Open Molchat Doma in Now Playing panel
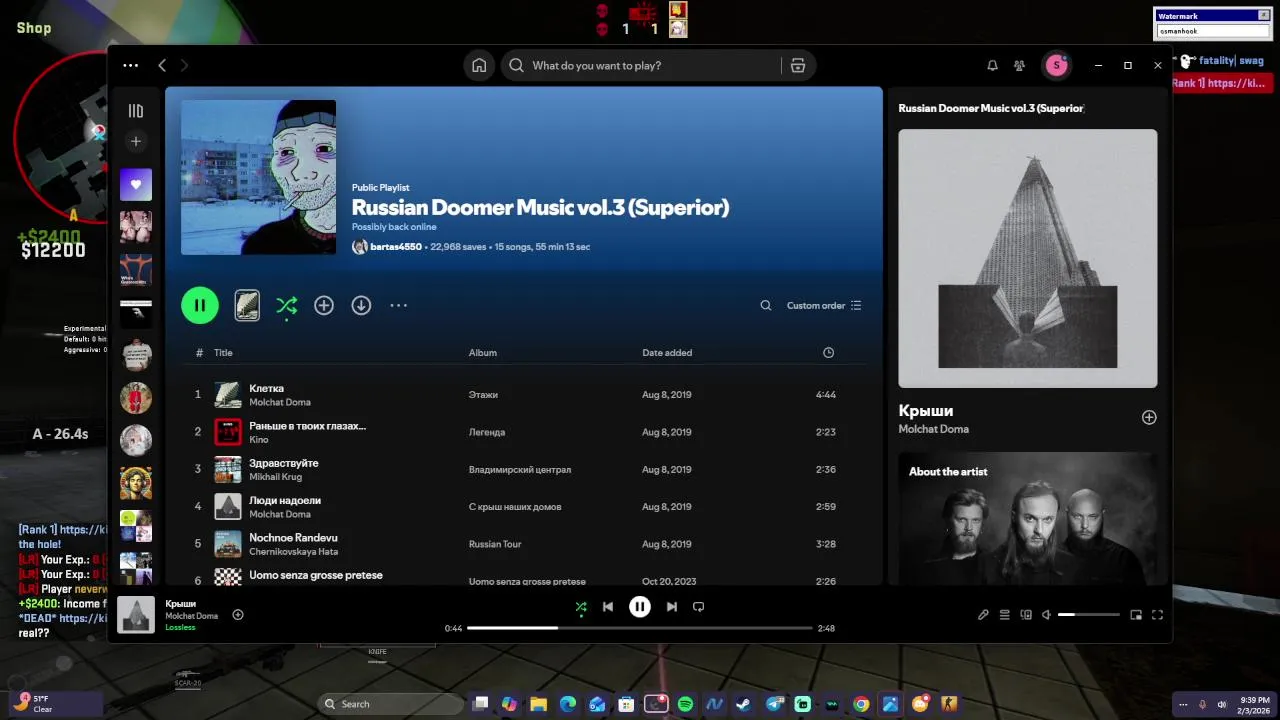Screen dimensions: 1280x720 pos(933,429)
